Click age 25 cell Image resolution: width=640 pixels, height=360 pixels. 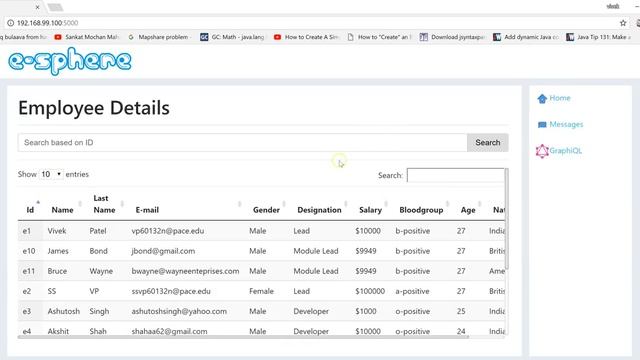[x=461, y=311]
